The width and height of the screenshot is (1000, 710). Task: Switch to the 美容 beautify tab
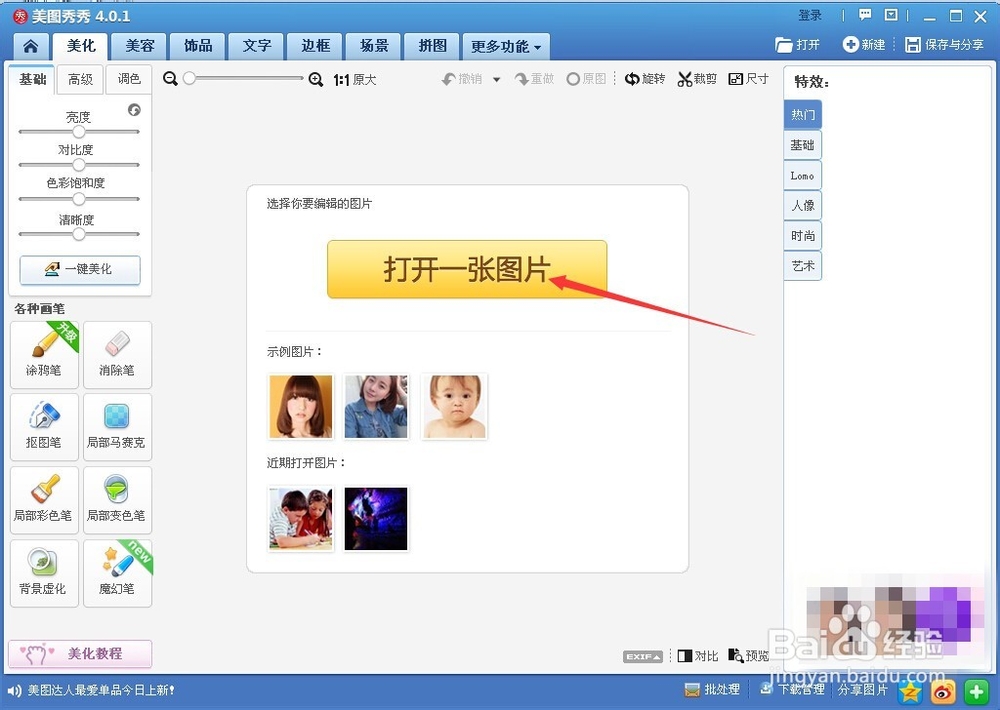(139, 45)
